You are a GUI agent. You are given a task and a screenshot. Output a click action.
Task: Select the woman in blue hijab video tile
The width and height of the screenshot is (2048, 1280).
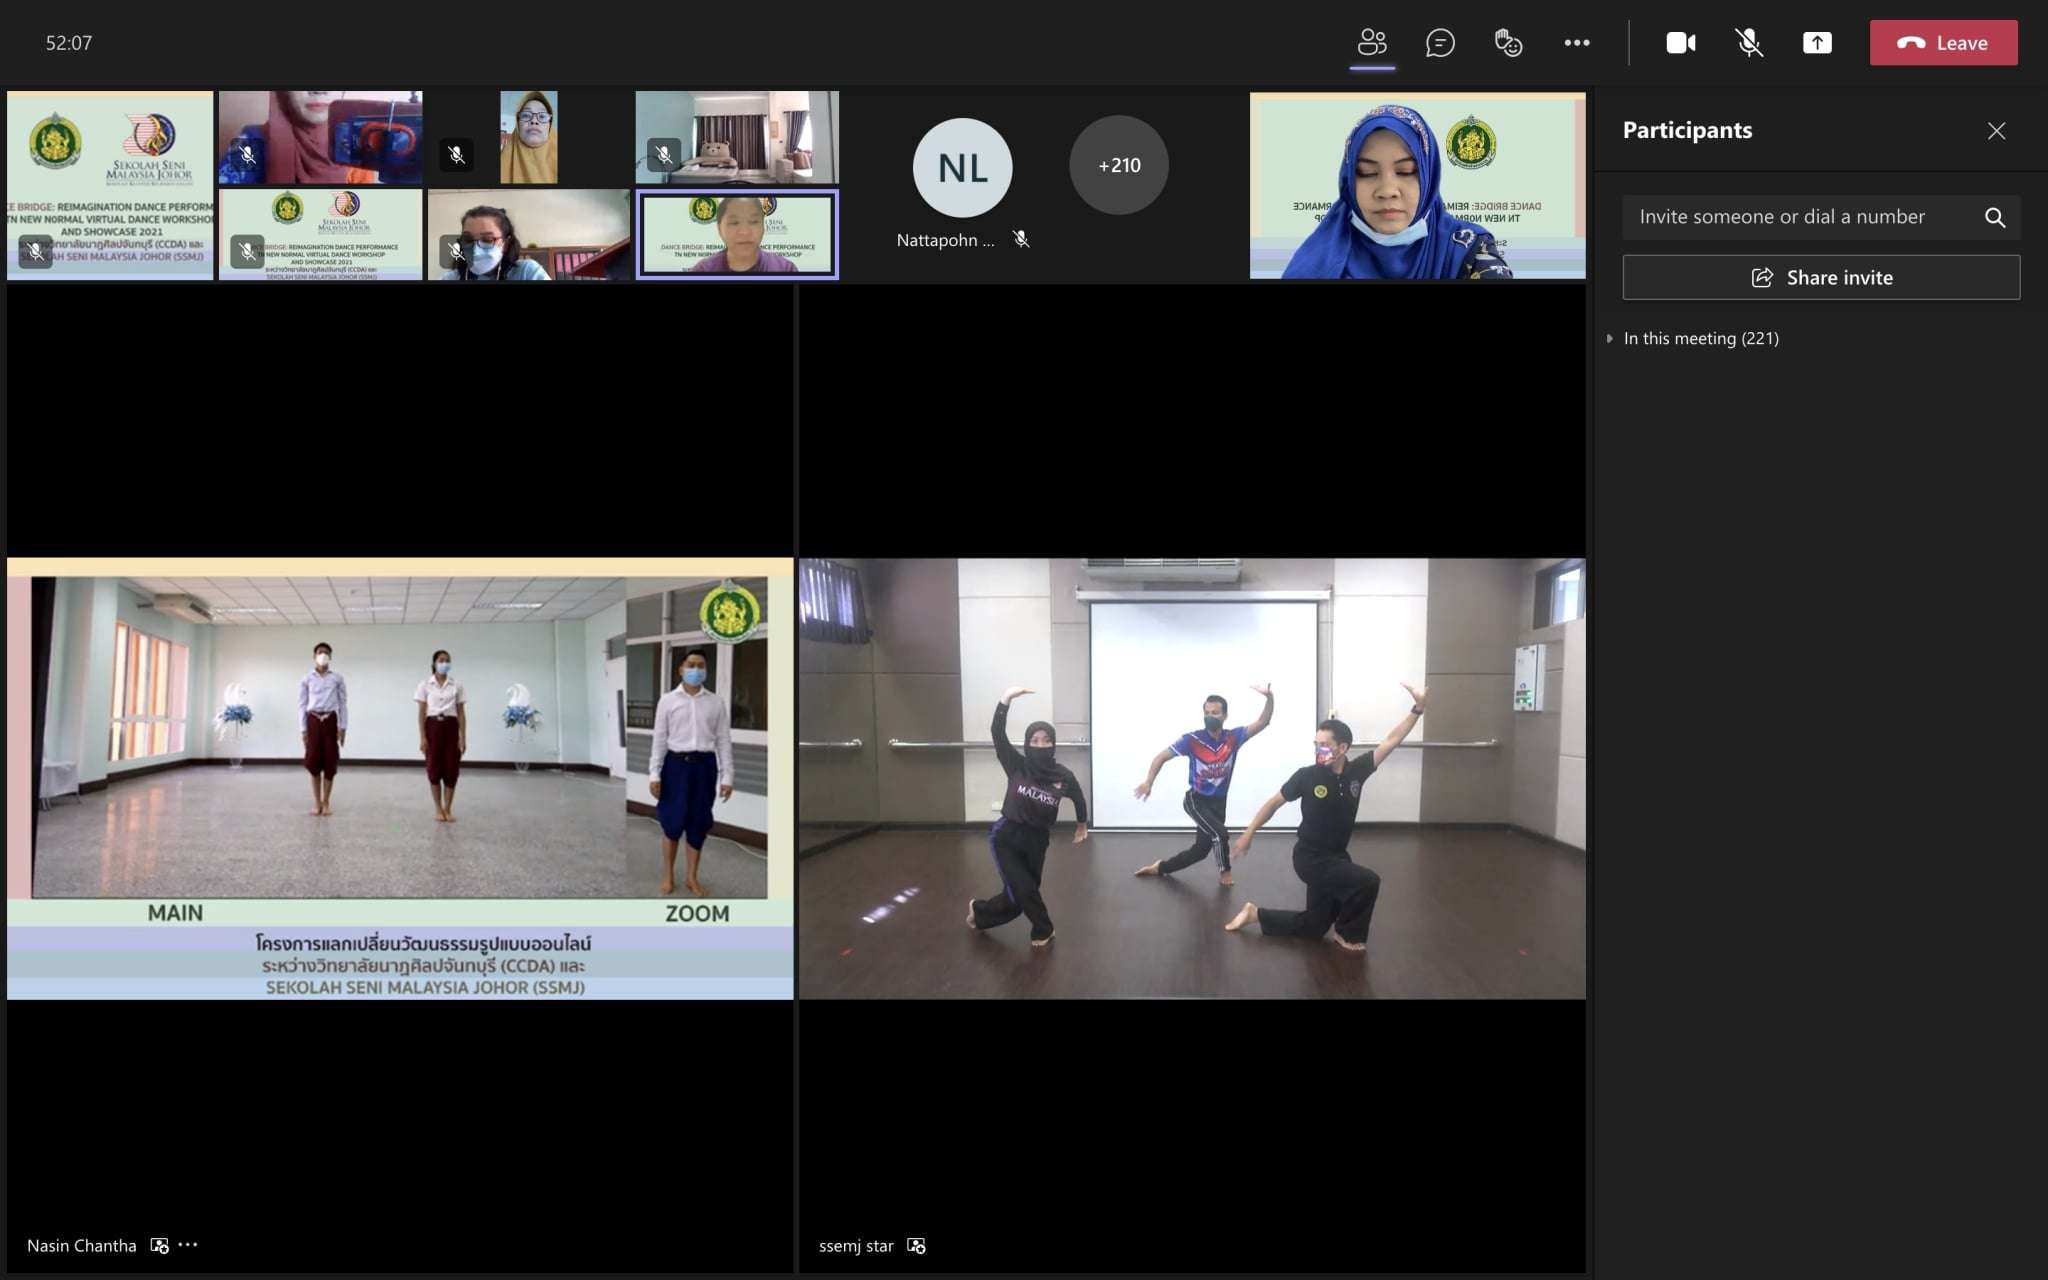coord(1417,187)
